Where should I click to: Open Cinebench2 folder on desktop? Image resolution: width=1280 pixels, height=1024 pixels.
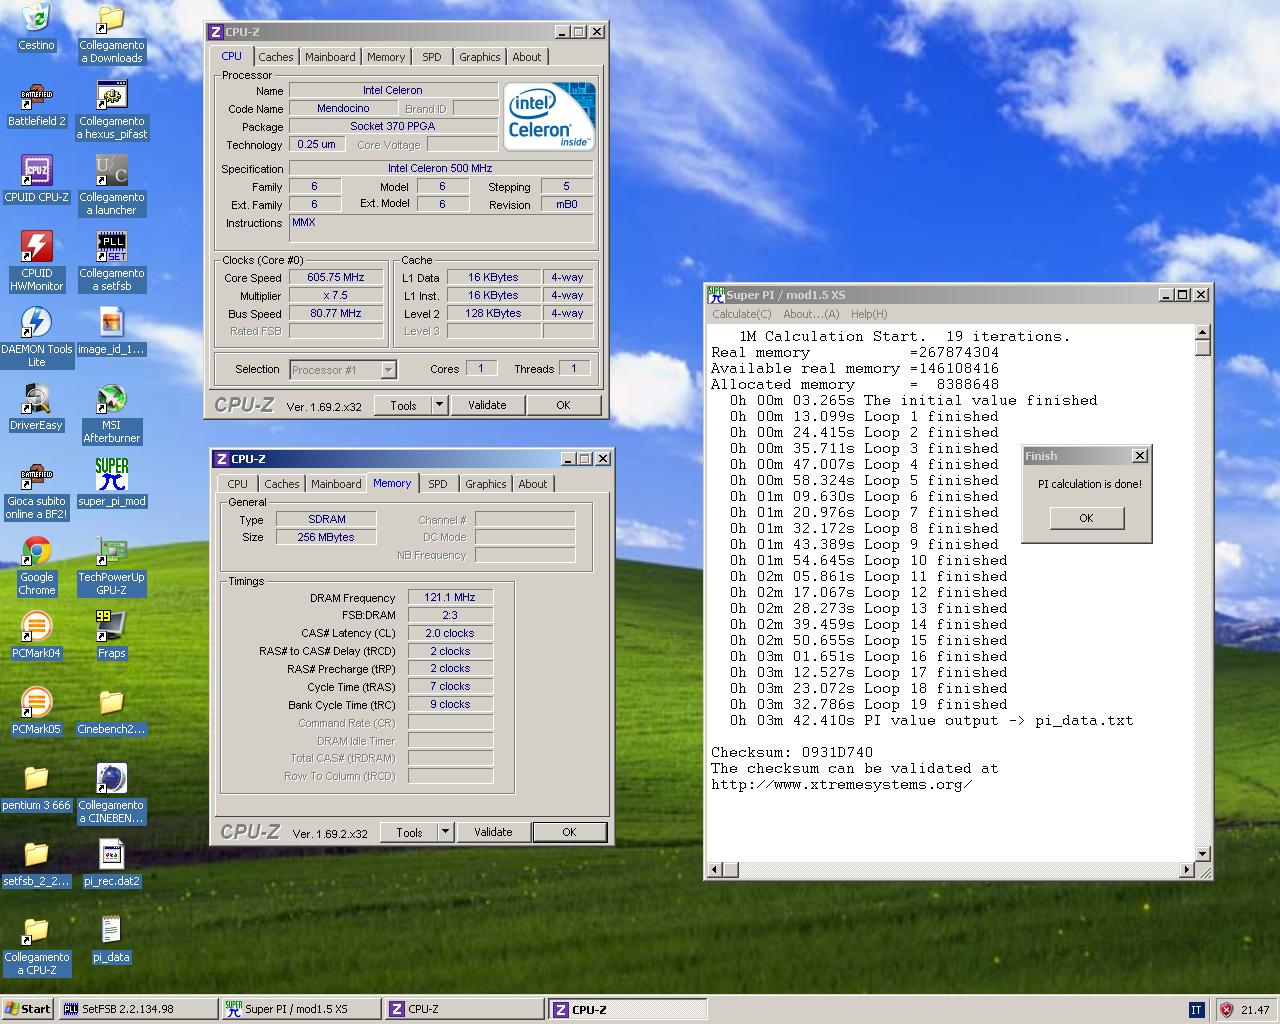pos(112,712)
